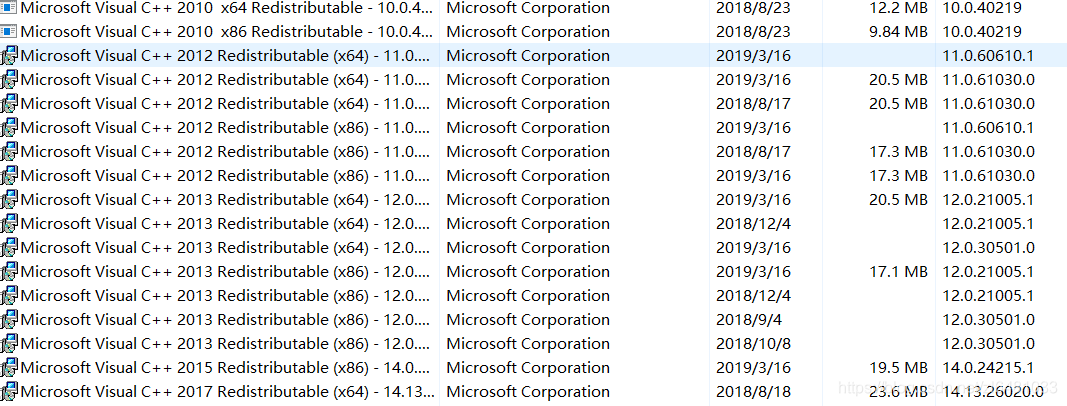This screenshot has height=406, width=1067.
Task: Click the icon of Visual C++ 2010 x86 Redistributable
Action: pyautogui.click(x=9, y=32)
